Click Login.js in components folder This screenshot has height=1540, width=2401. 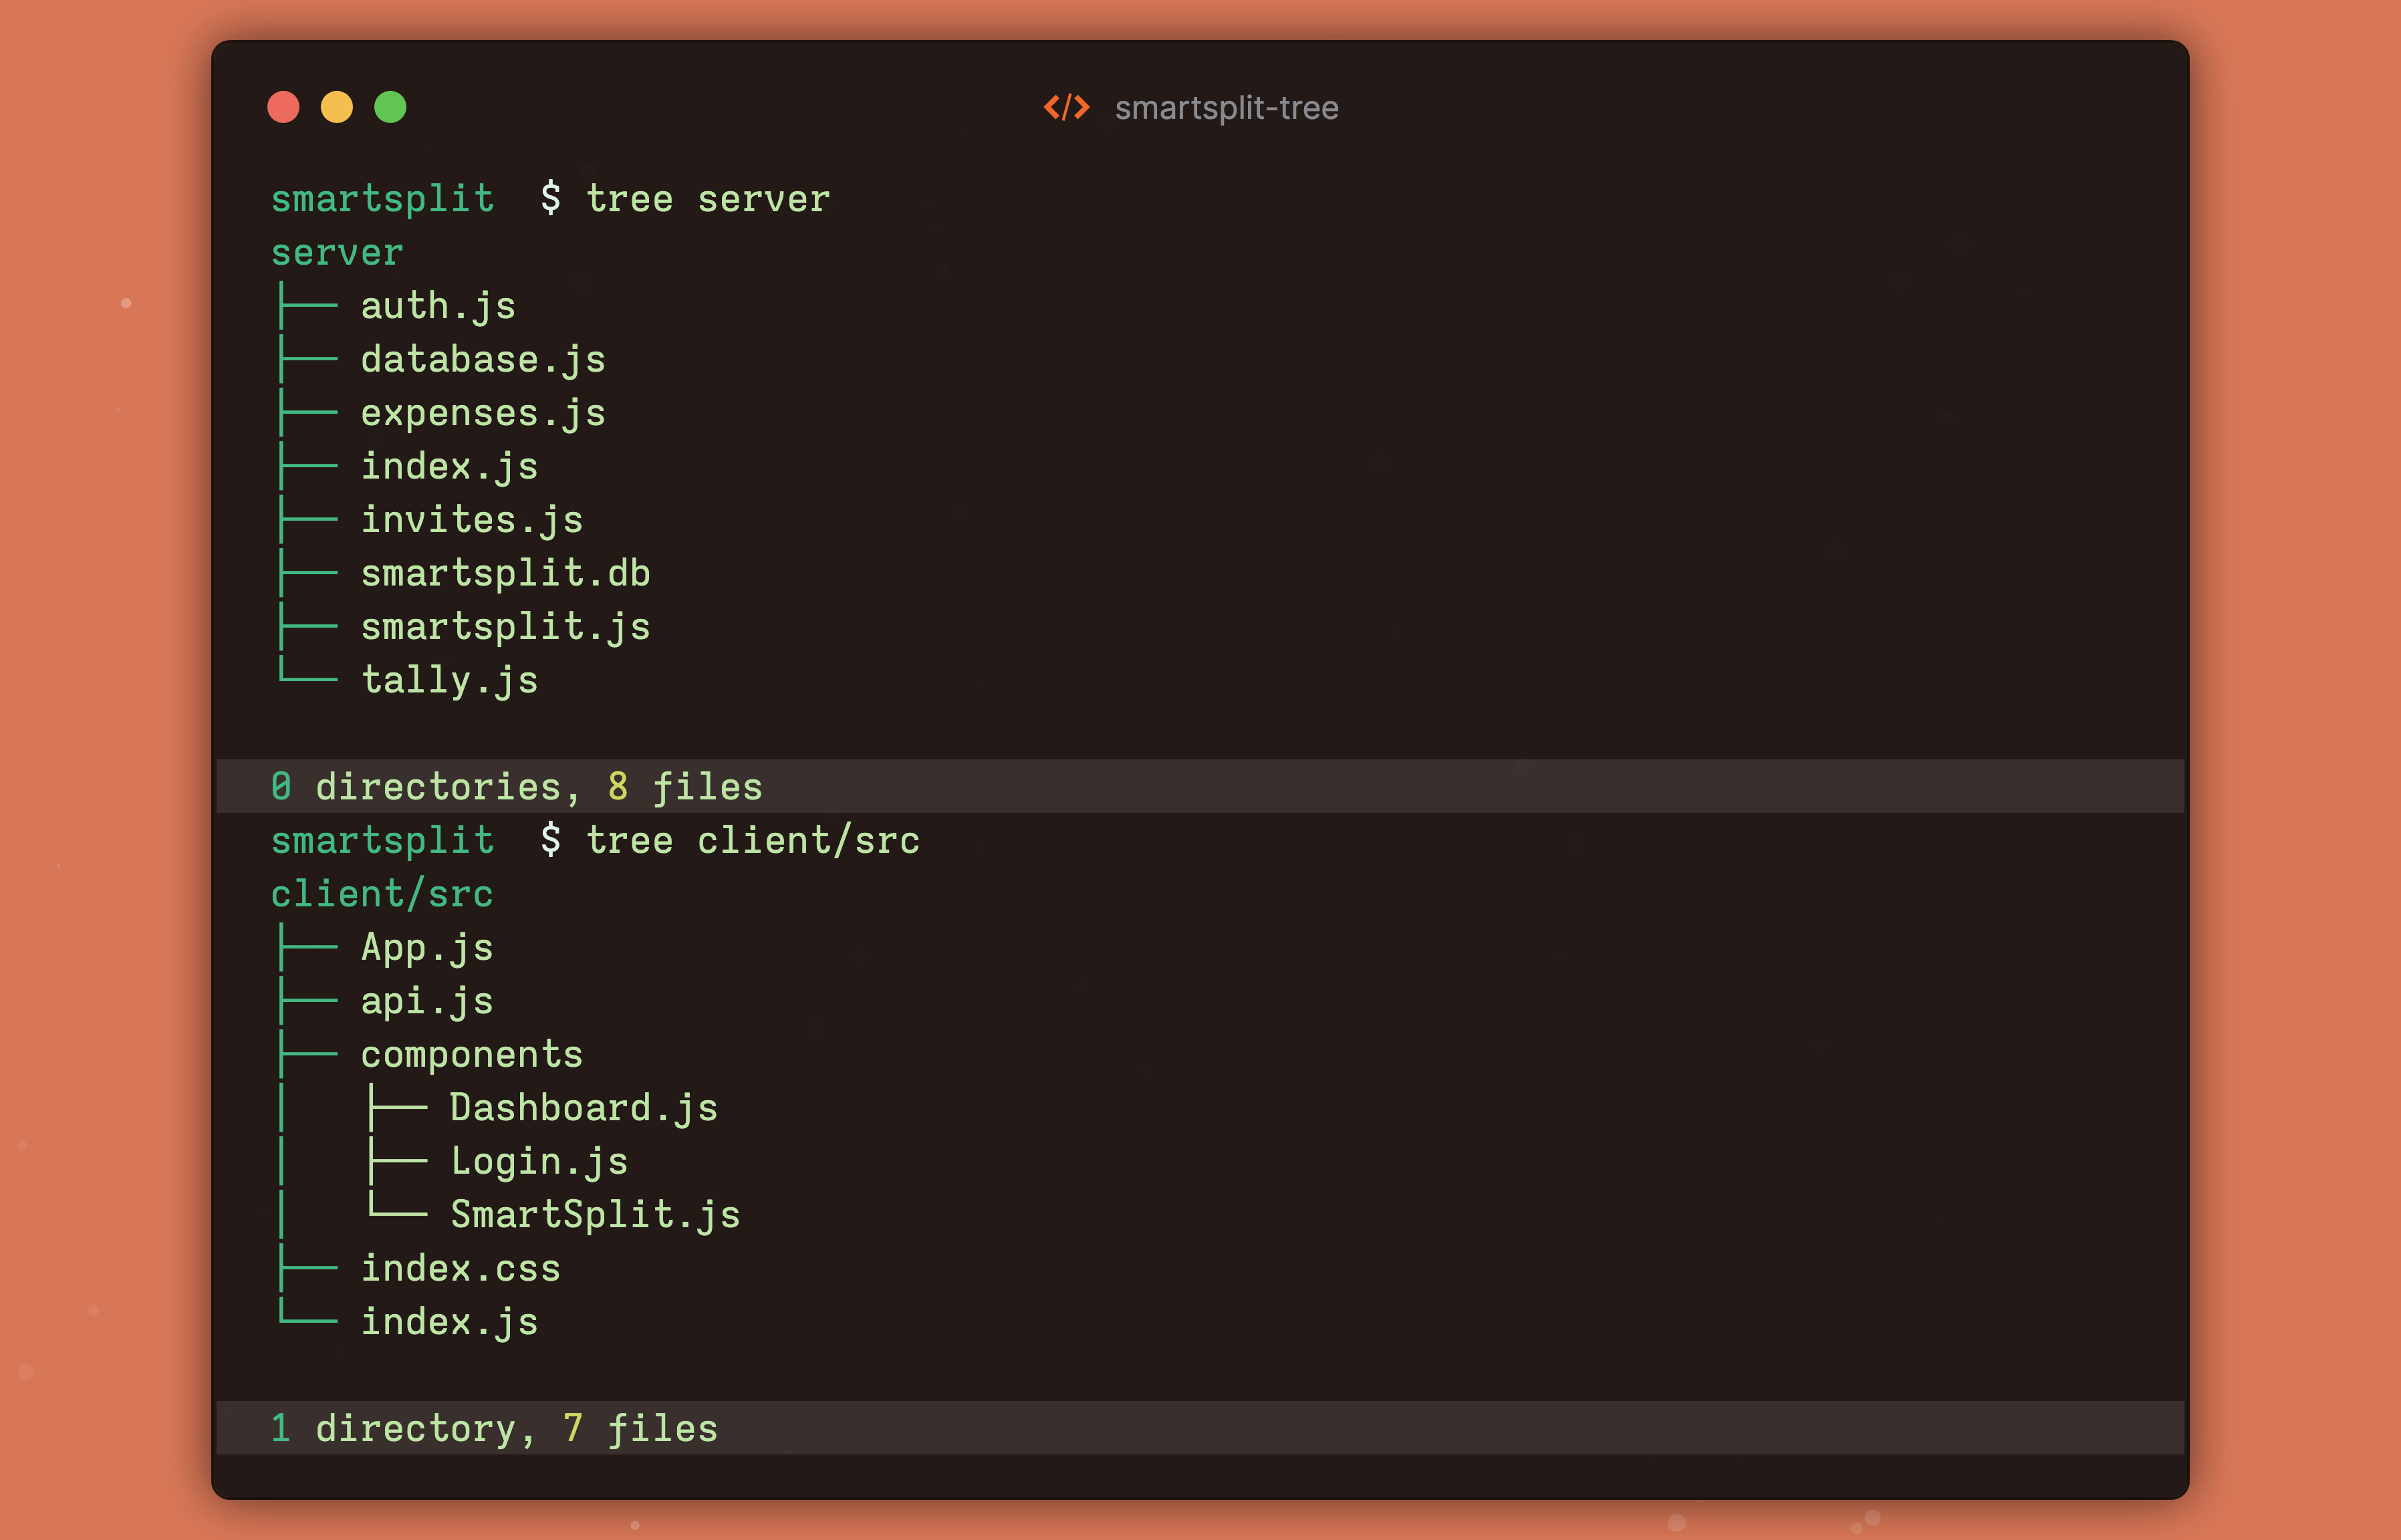539,1162
